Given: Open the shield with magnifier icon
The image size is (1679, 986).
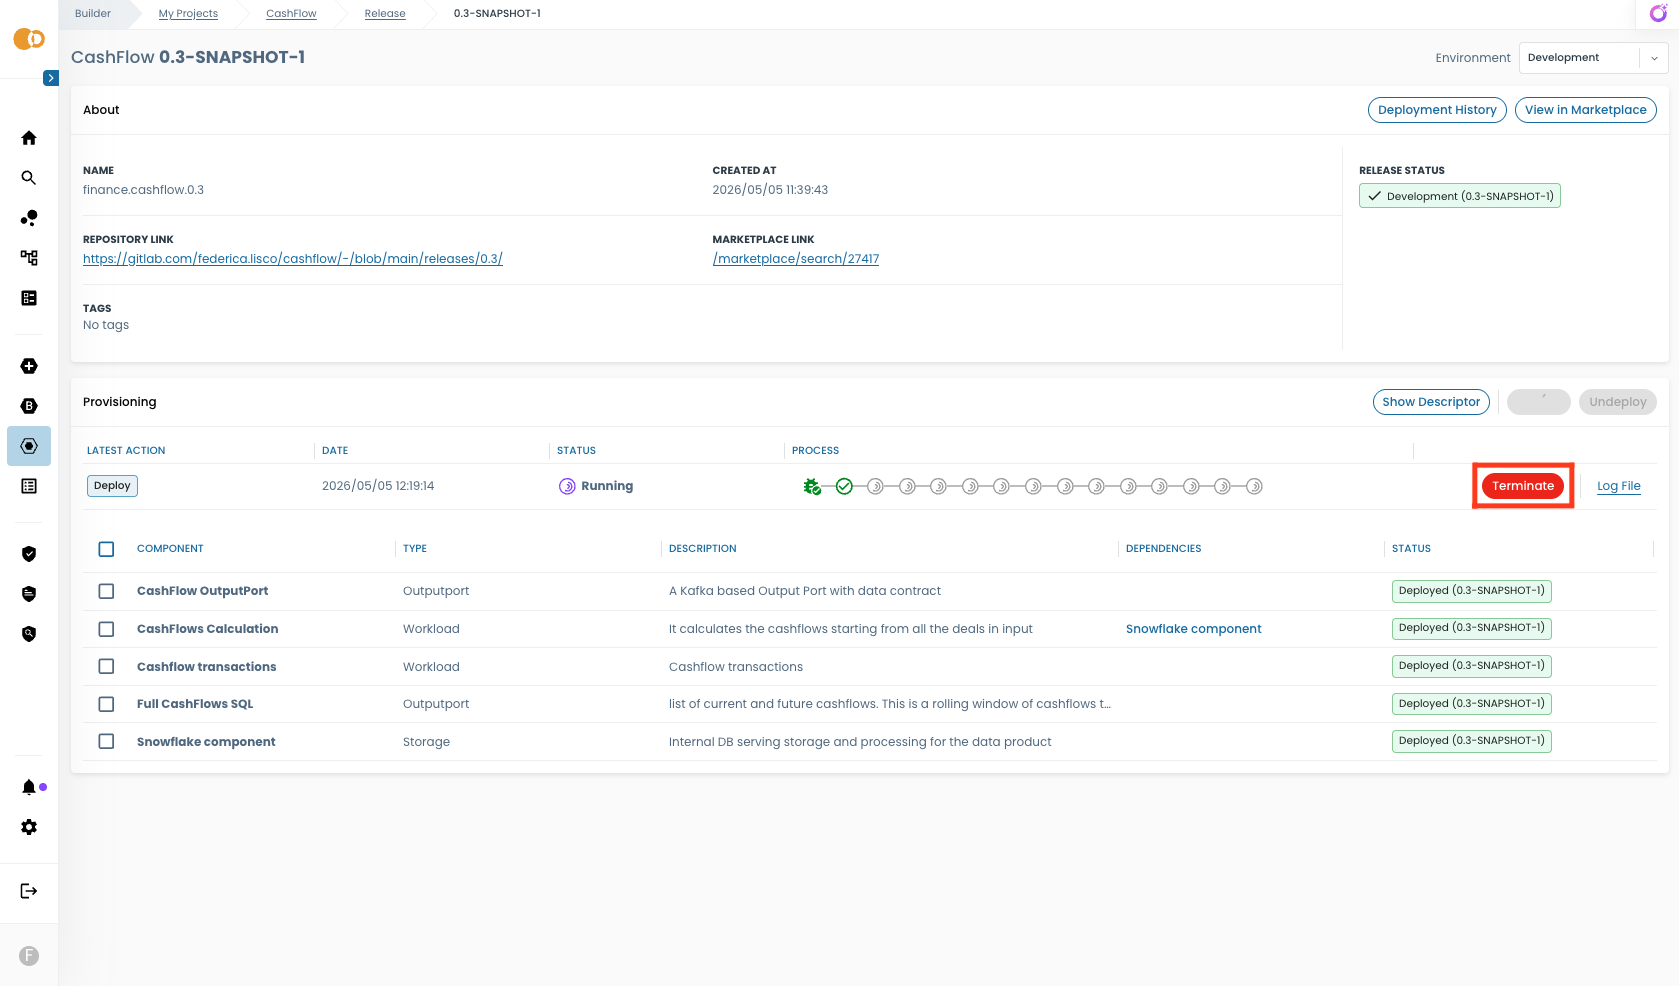Looking at the screenshot, I should tap(29, 634).
